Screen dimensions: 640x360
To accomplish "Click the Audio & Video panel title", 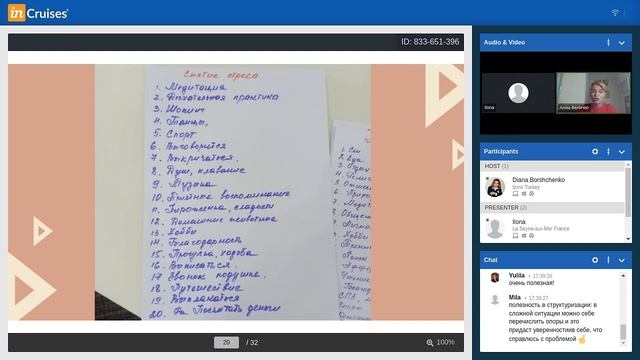I will coord(504,42).
